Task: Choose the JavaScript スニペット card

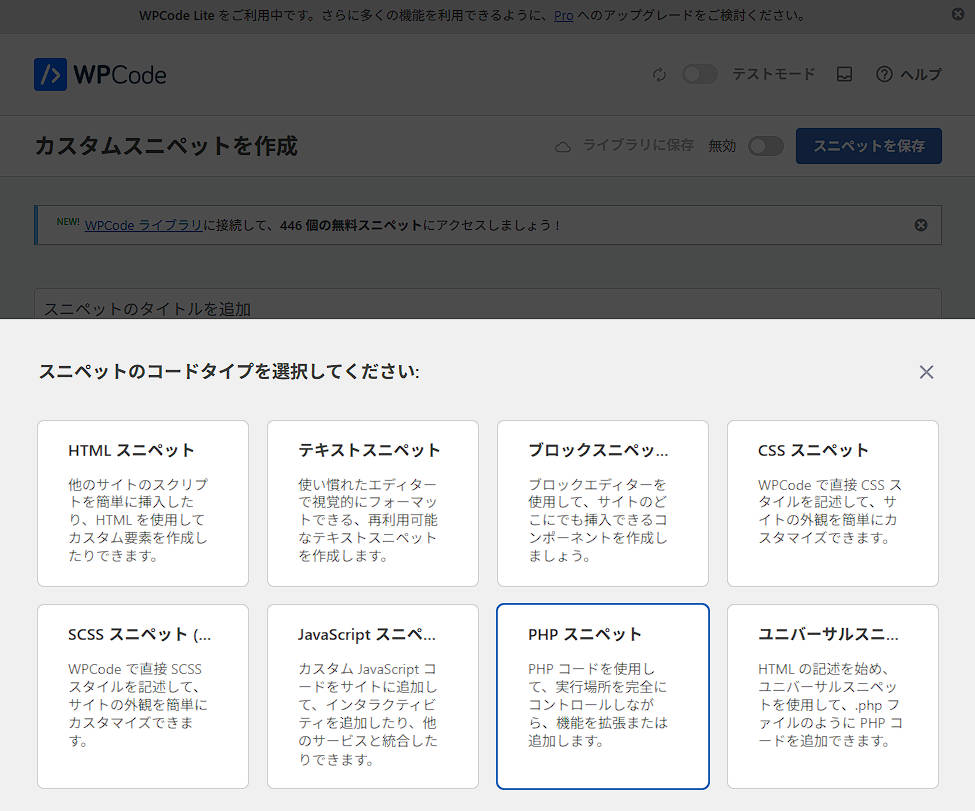Action: 372,696
